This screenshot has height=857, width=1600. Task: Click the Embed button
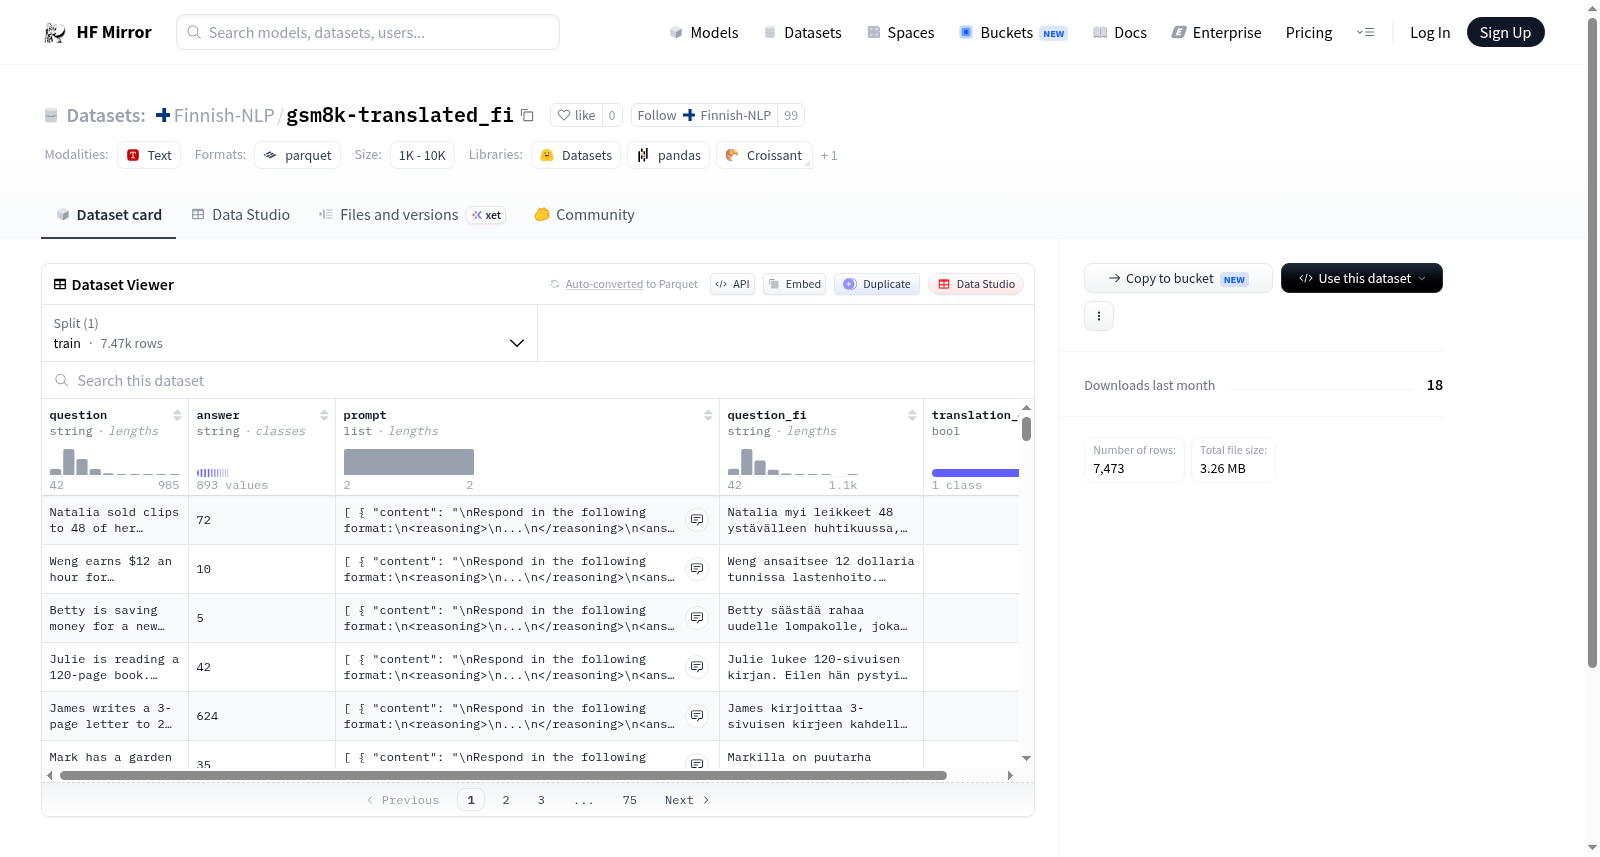[794, 284]
